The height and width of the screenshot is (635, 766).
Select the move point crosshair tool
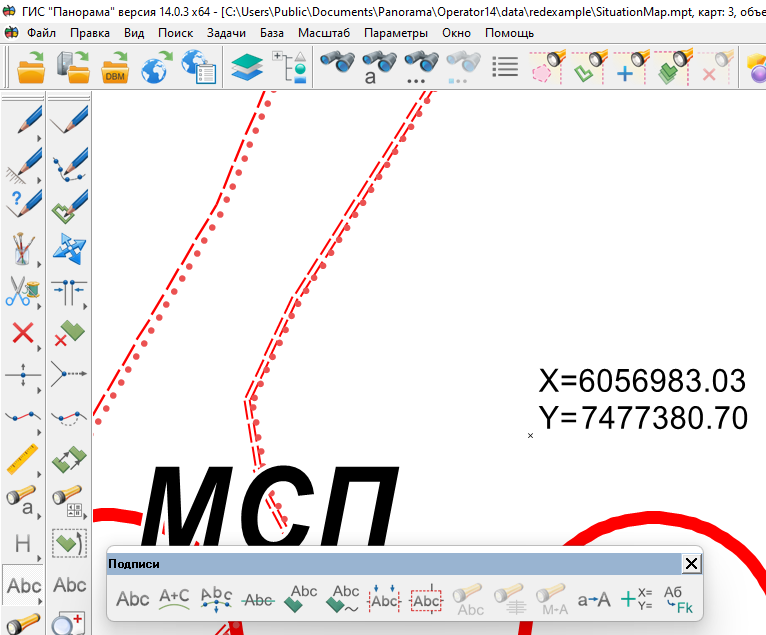click(22, 375)
